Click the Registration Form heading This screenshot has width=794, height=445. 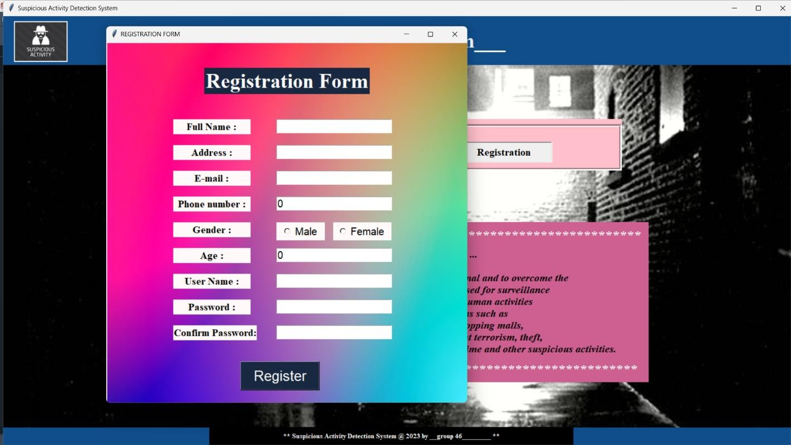point(287,81)
